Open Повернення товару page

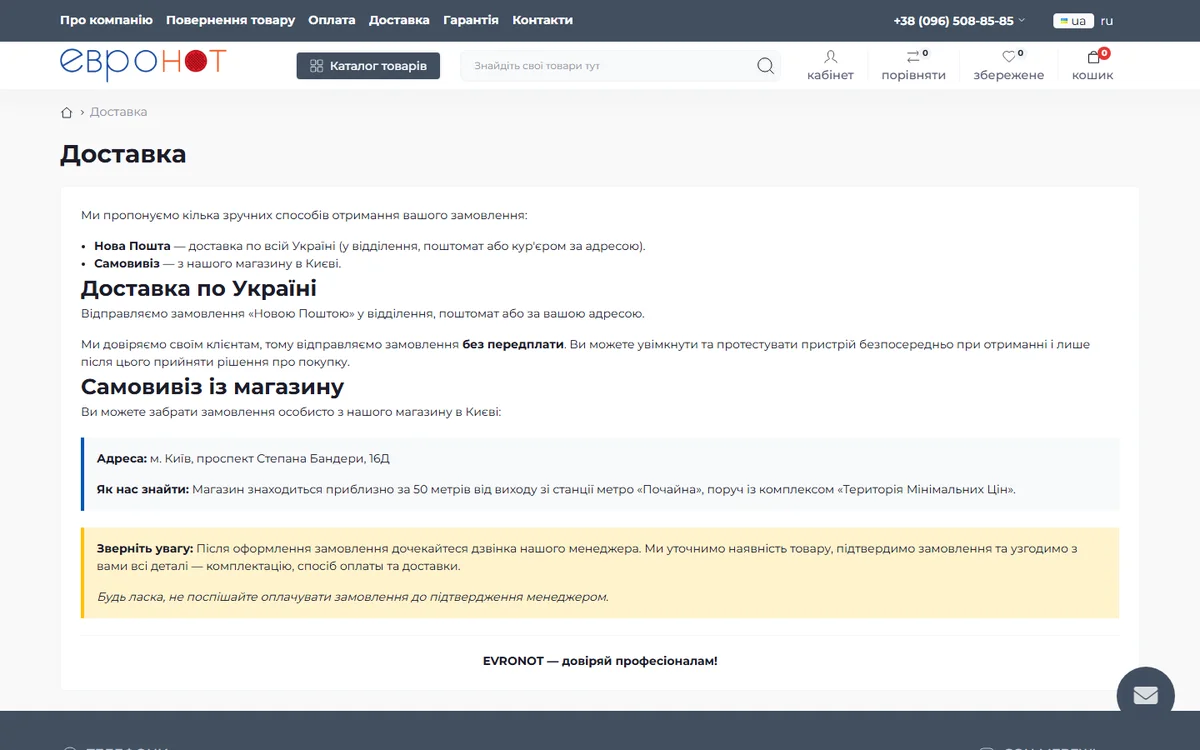tap(230, 20)
